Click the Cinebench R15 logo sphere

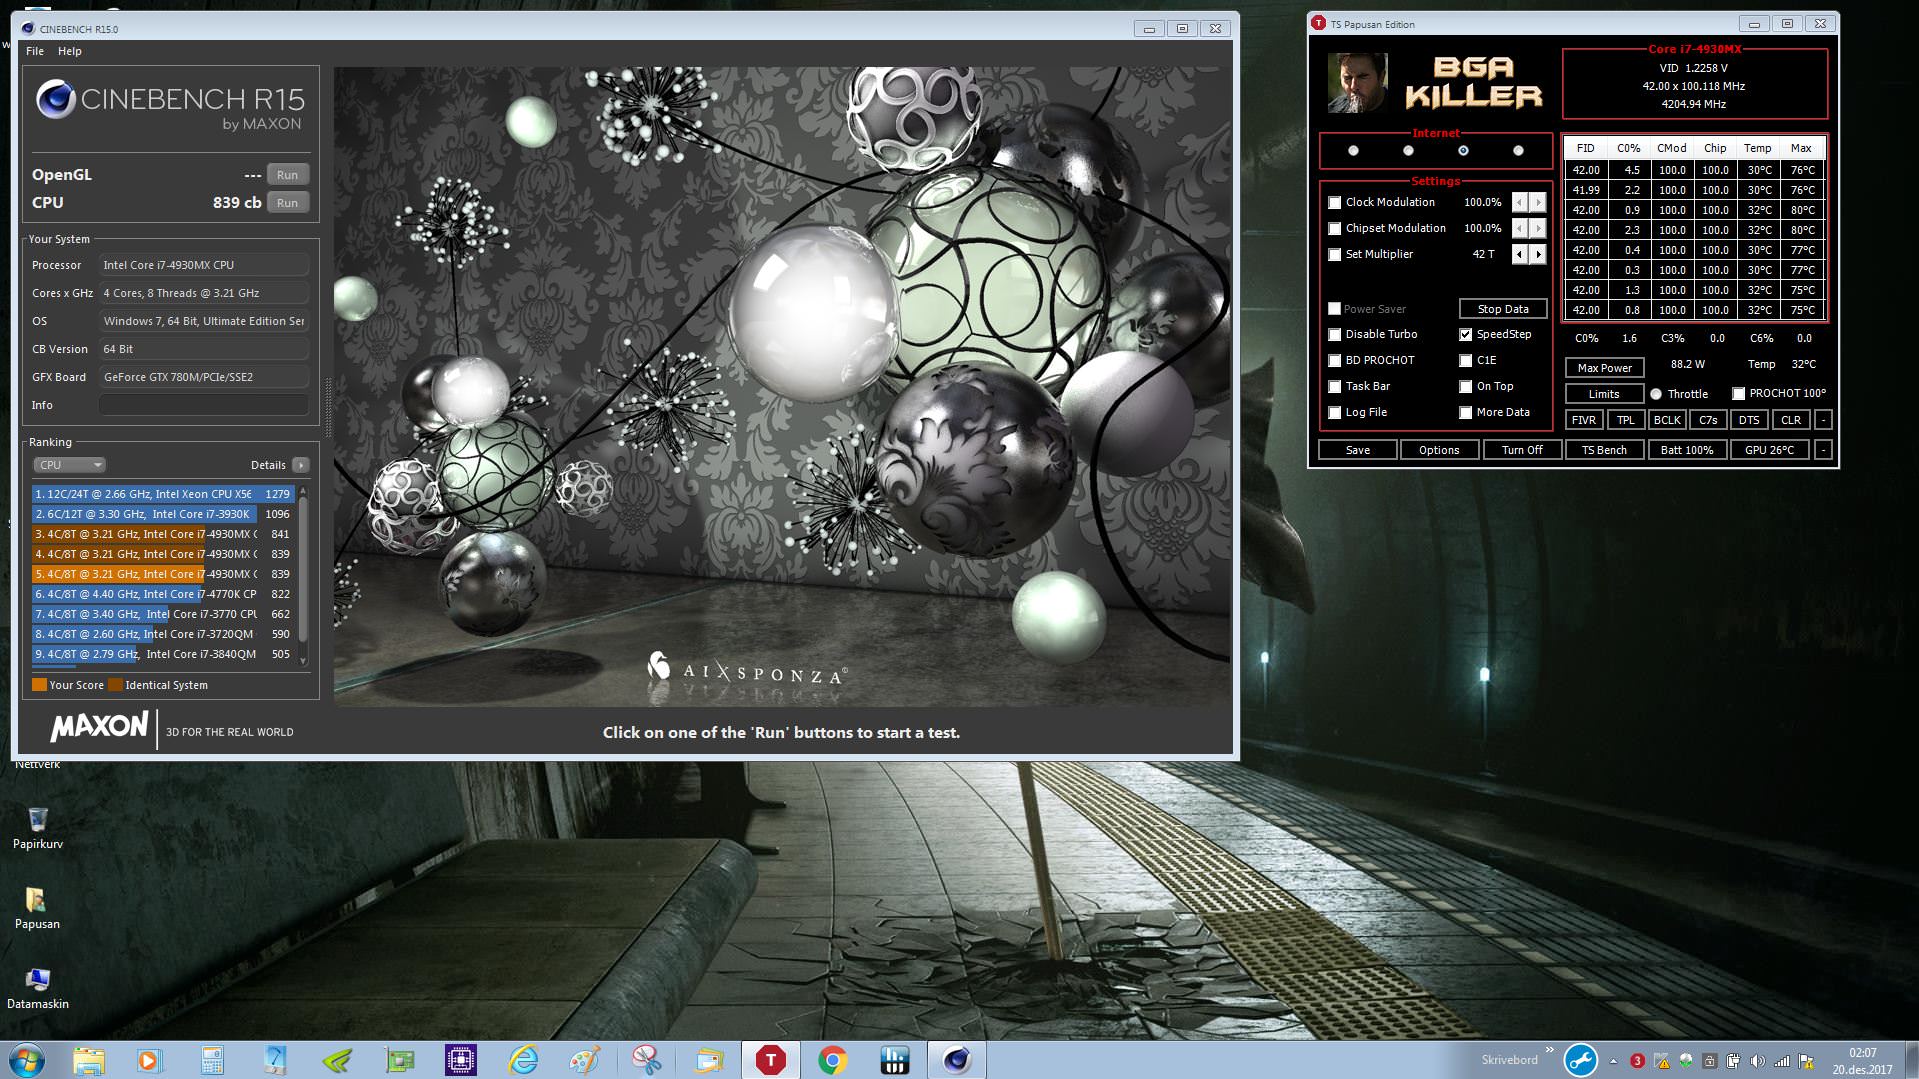pos(55,100)
